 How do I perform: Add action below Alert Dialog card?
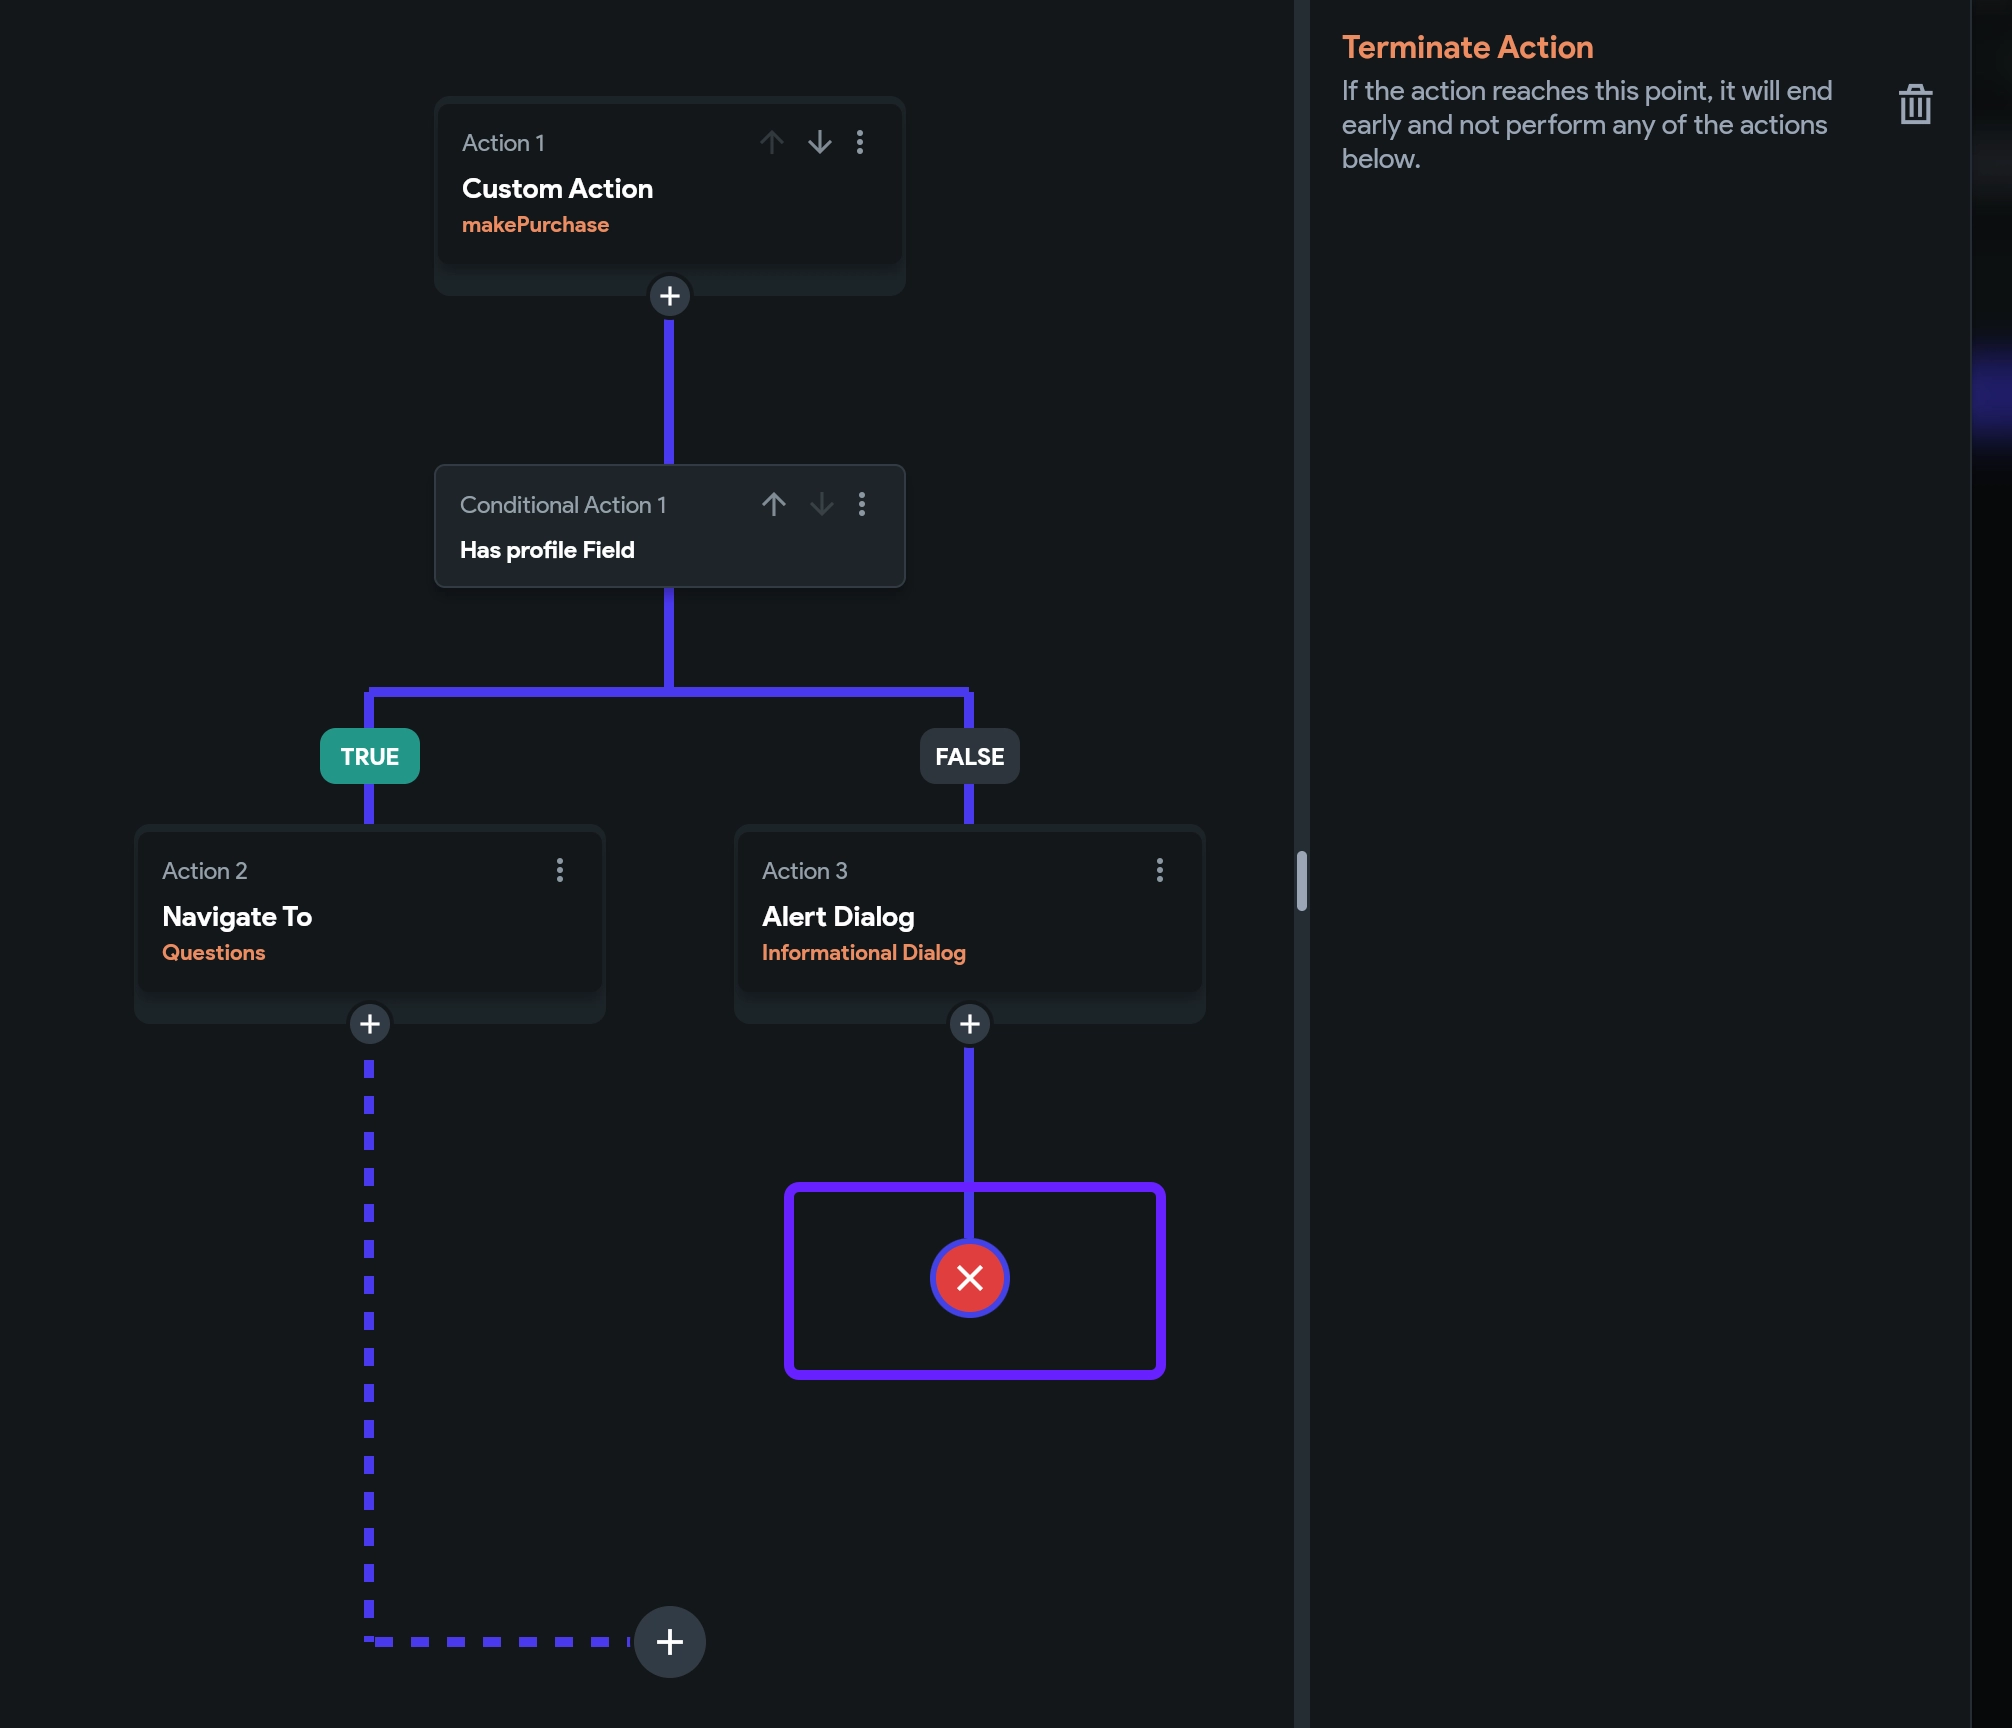pyautogui.click(x=970, y=1024)
